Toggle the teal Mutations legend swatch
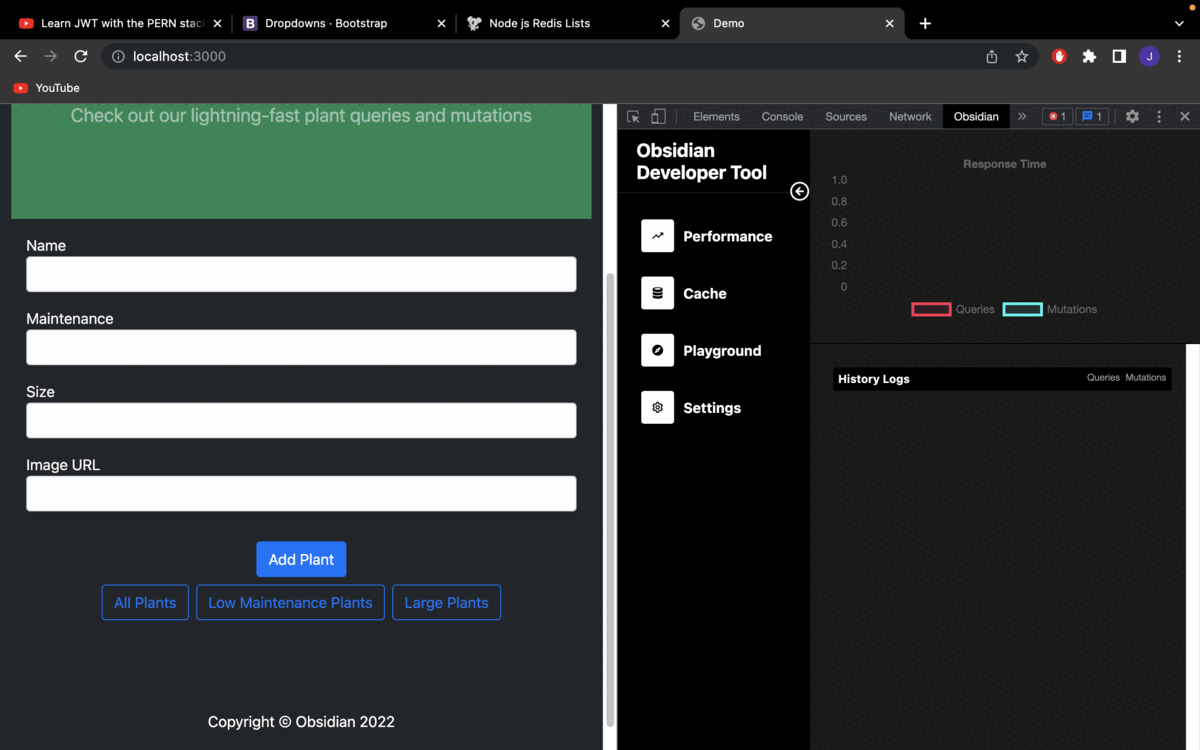The width and height of the screenshot is (1200, 750). tap(1022, 310)
